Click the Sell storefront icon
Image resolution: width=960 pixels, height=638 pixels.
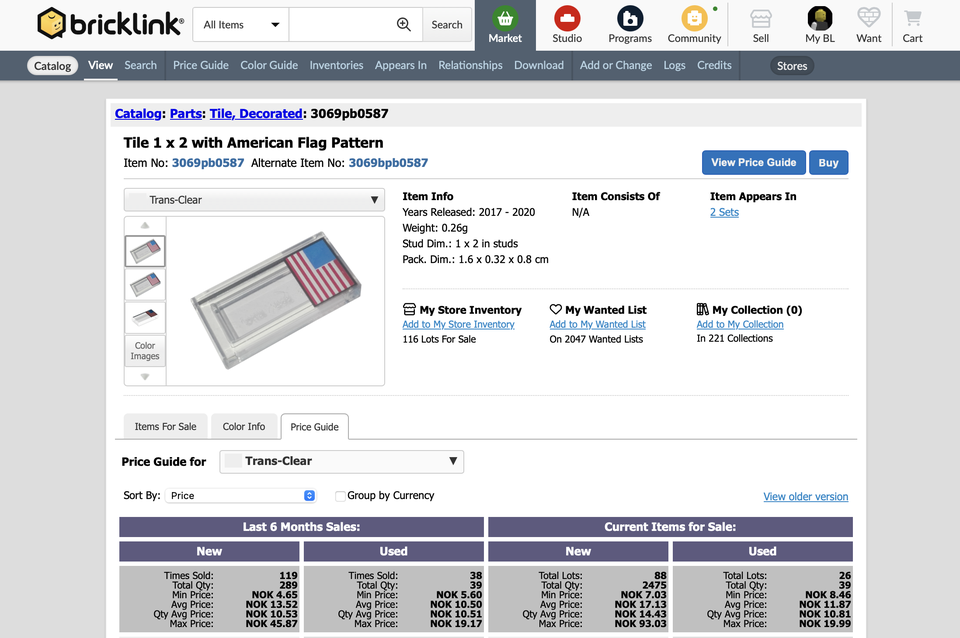(761, 18)
